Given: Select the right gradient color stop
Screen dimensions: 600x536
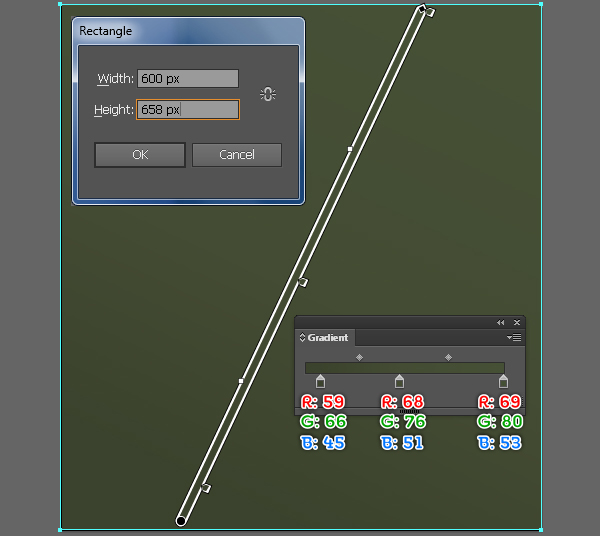Looking at the screenshot, I should click(503, 381).
